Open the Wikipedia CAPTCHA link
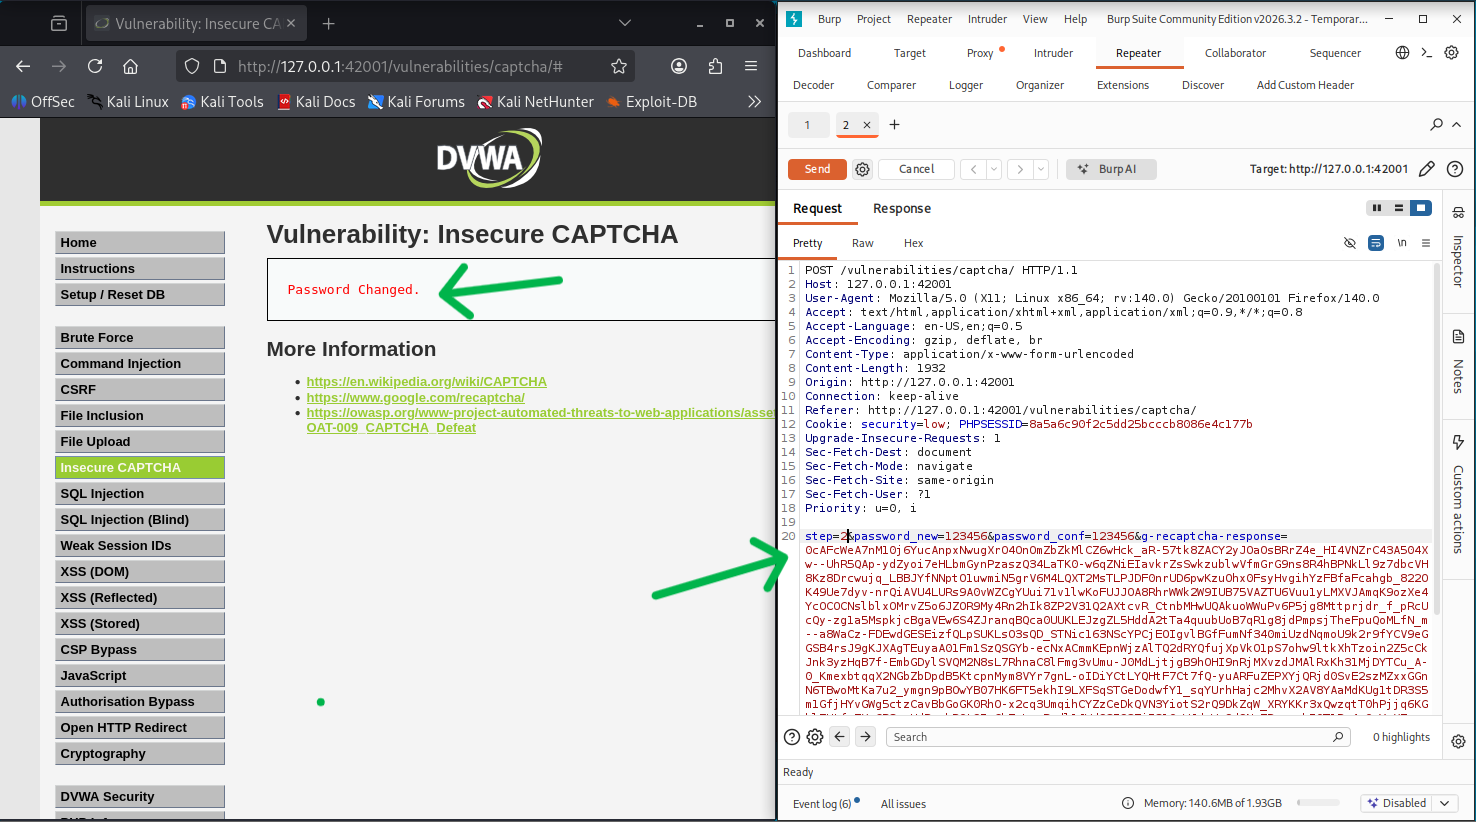The image size is (1476, 822). (x=427, y=382)
